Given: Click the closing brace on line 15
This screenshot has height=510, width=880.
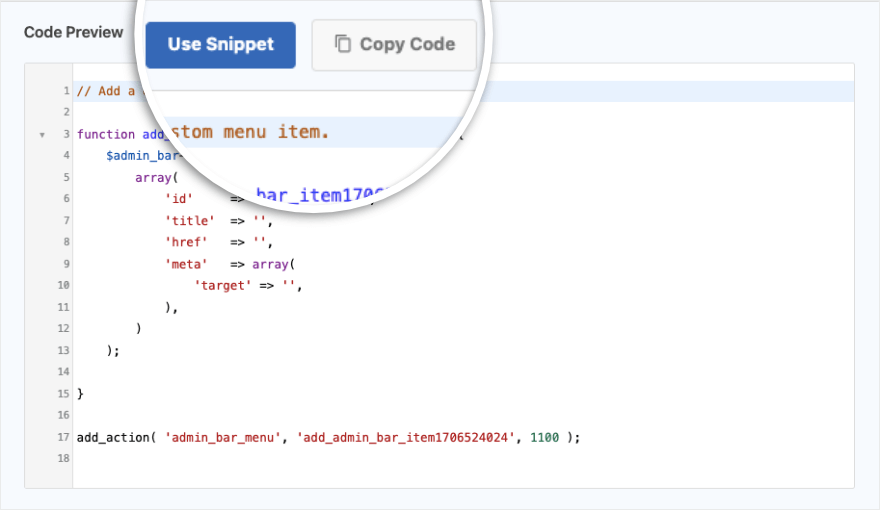Looking at the screenshot, I should coord(80,393).
